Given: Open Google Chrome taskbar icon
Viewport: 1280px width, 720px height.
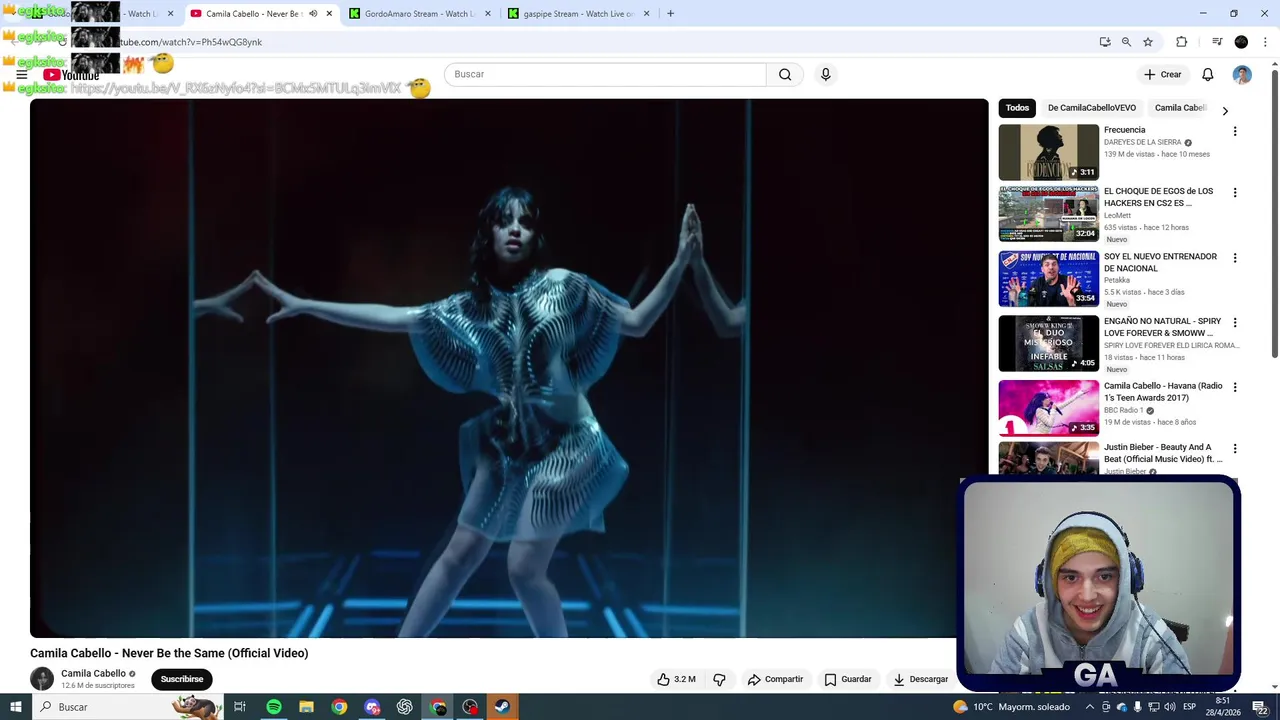Looking at the screenshot, I should coord(340,707).
